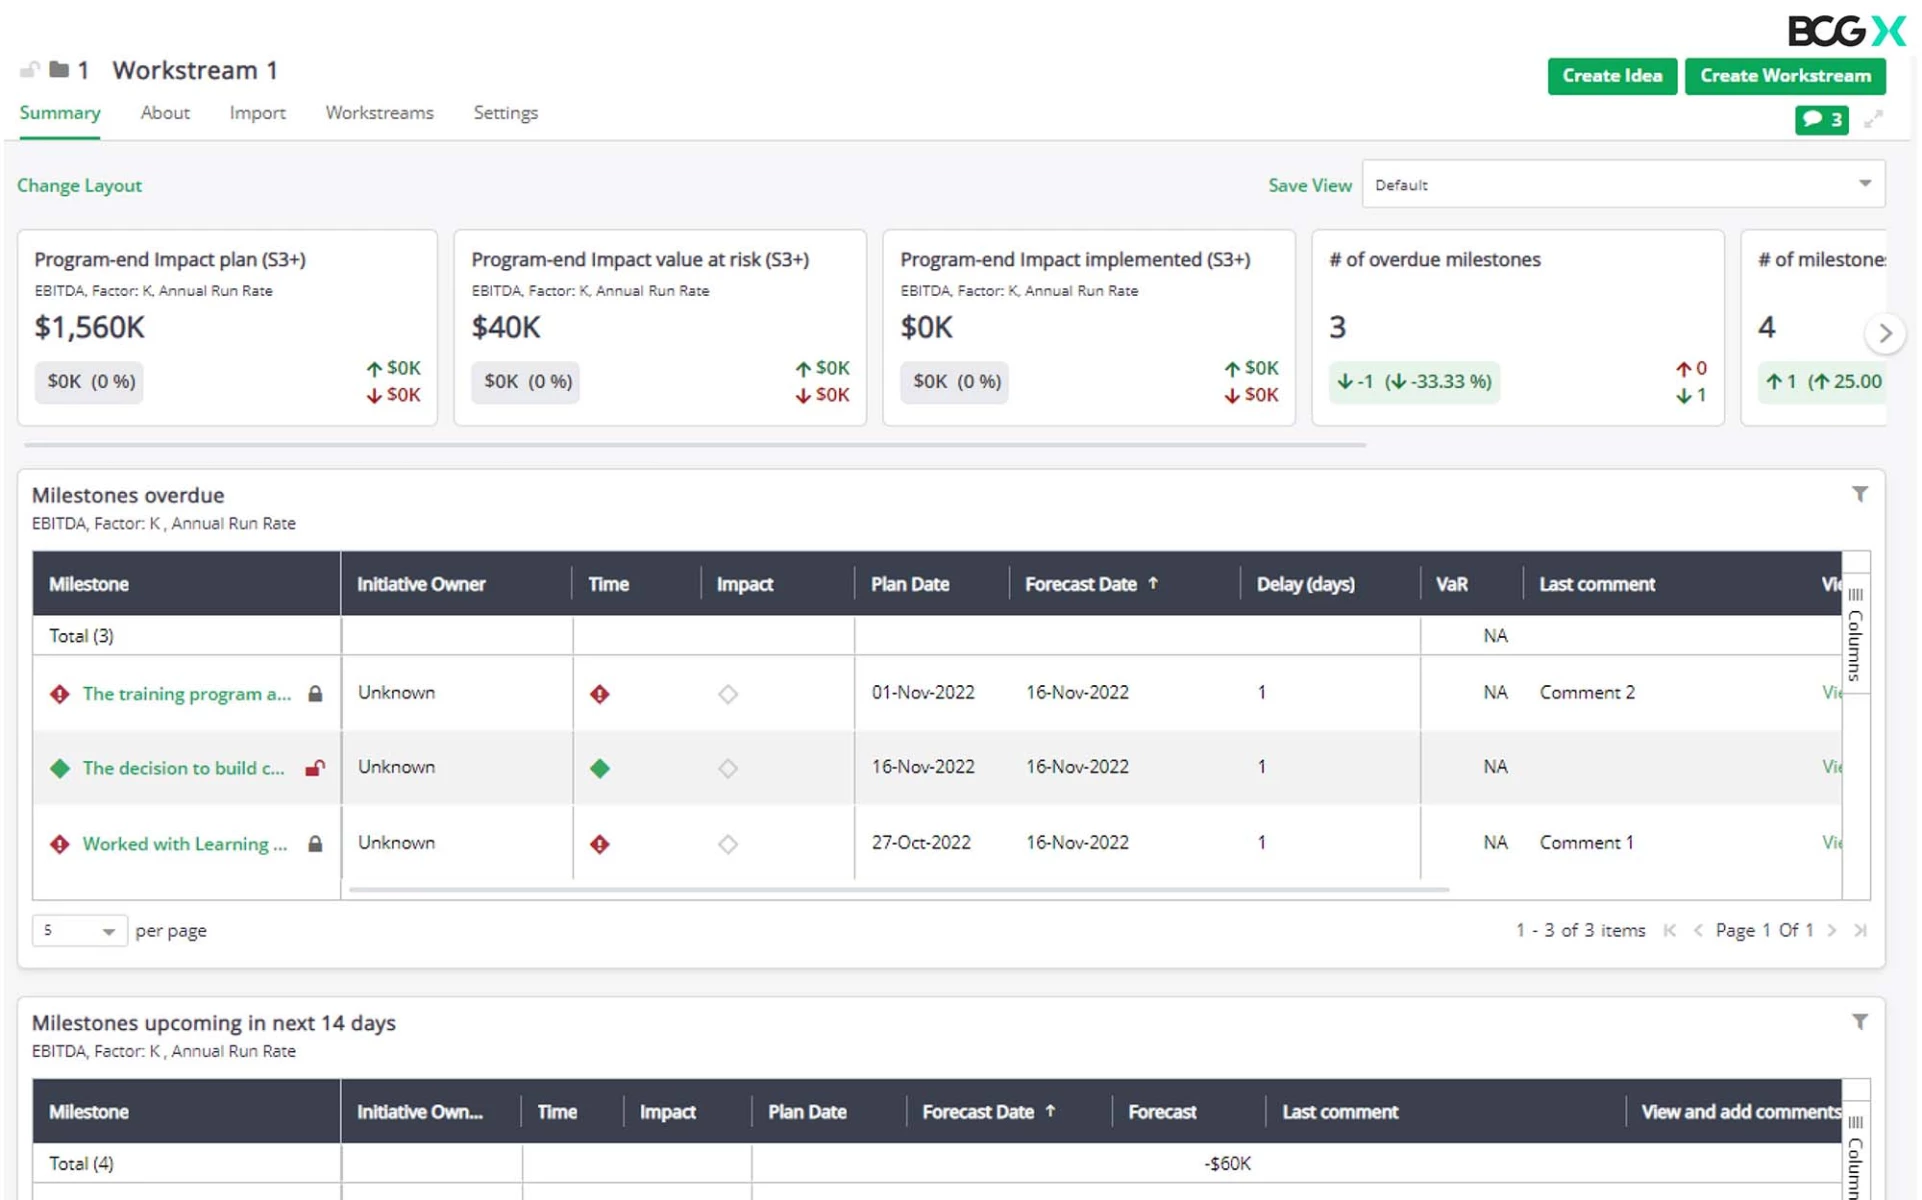Click horizontal scrollbar under KPI cards
Screen dimensions: 1922x1200
695,444
